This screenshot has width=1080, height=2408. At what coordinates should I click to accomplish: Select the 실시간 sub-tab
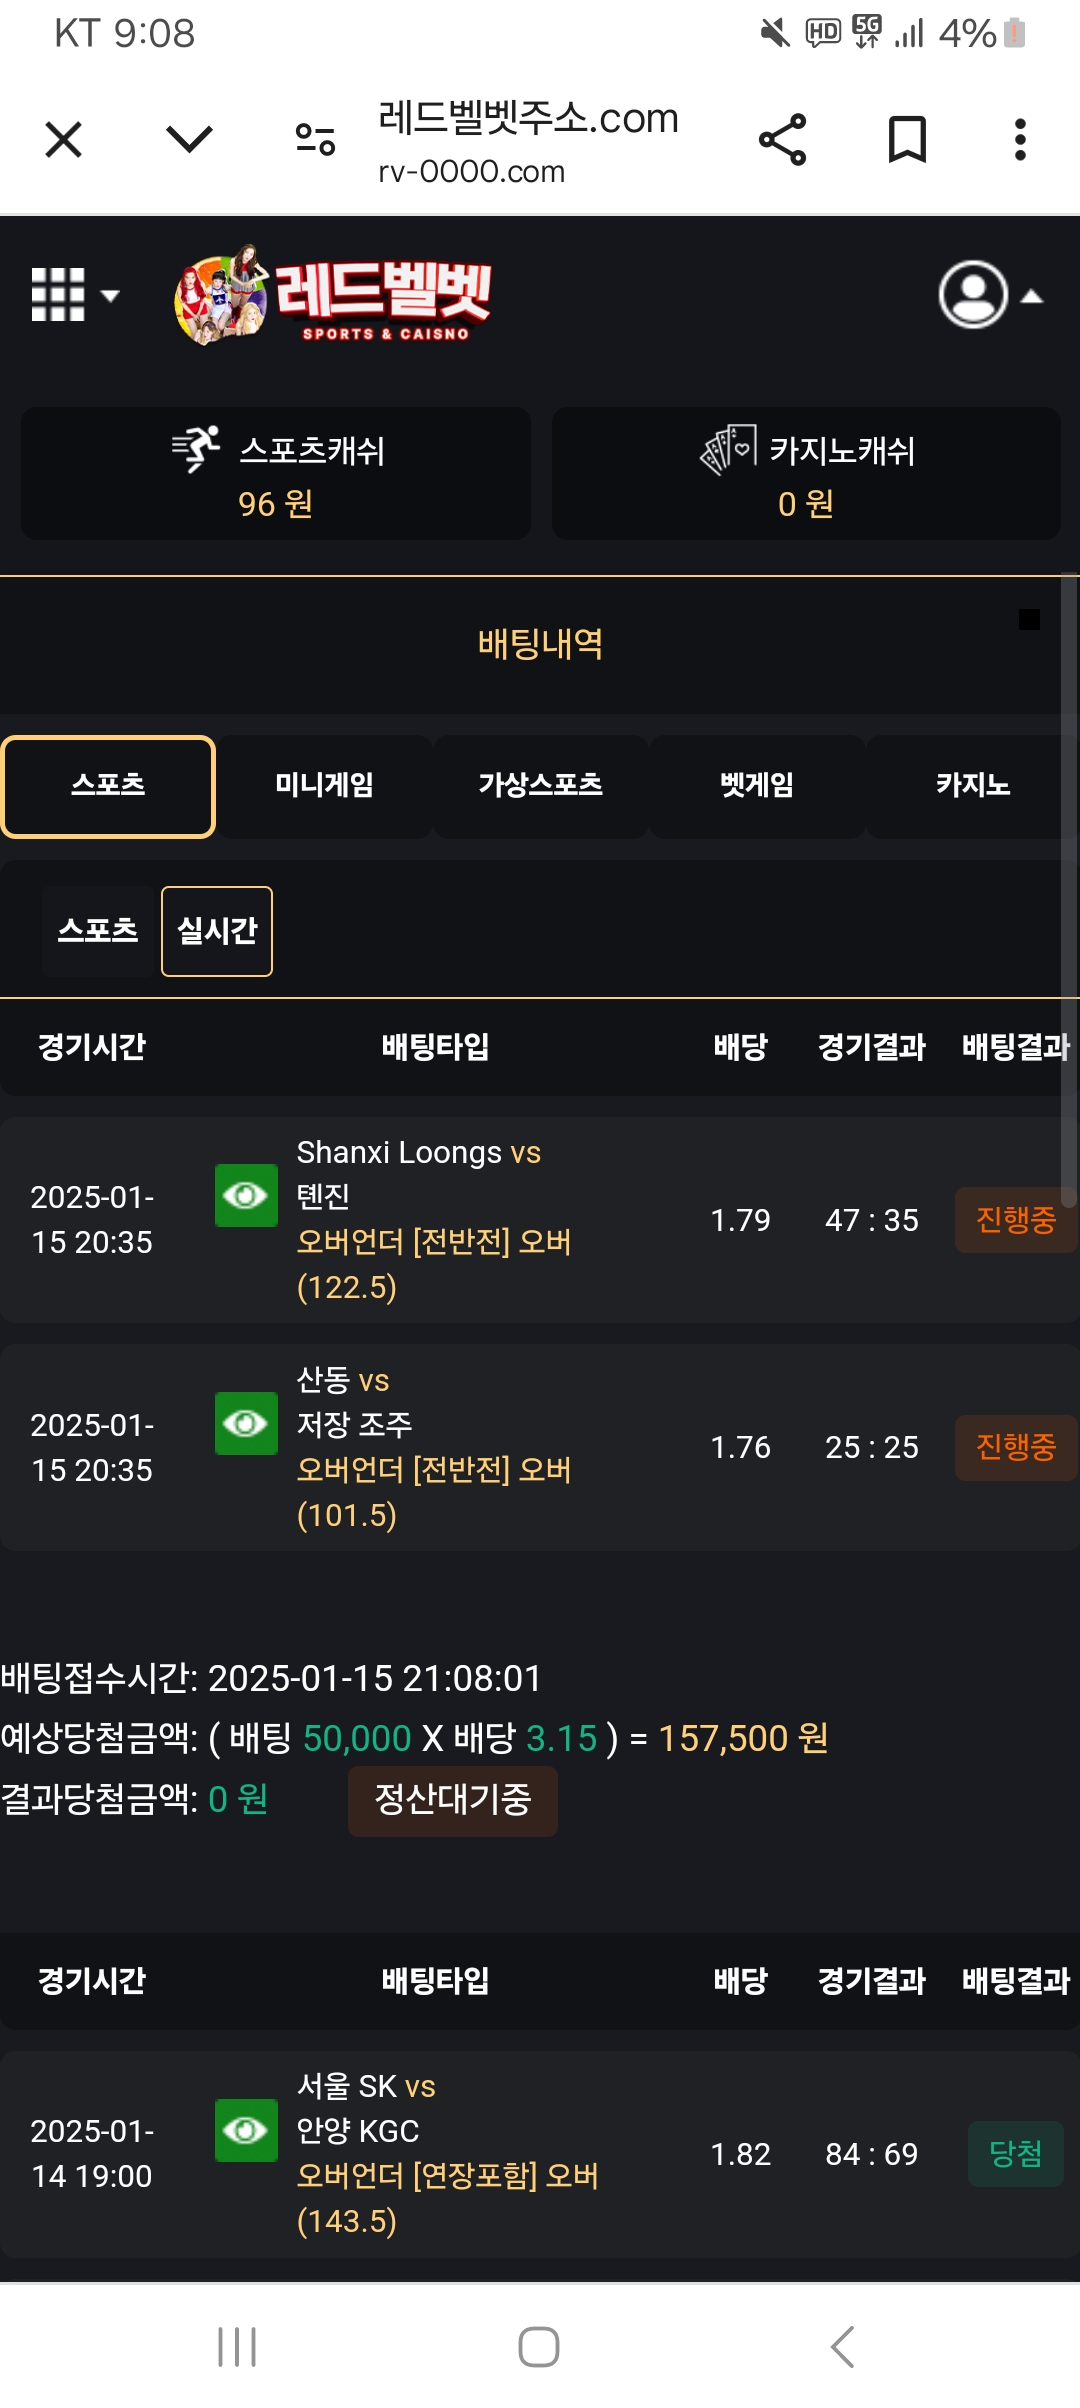pyautogui.click(x=217, y=931)
